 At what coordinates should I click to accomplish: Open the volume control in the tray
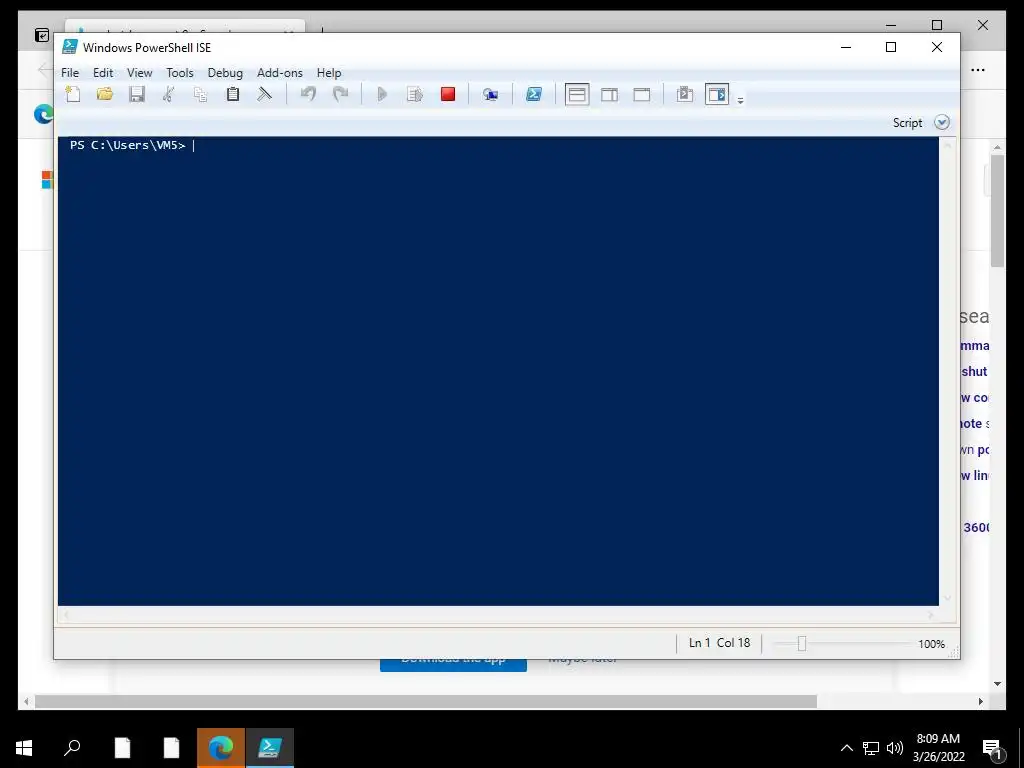point(895,748)
